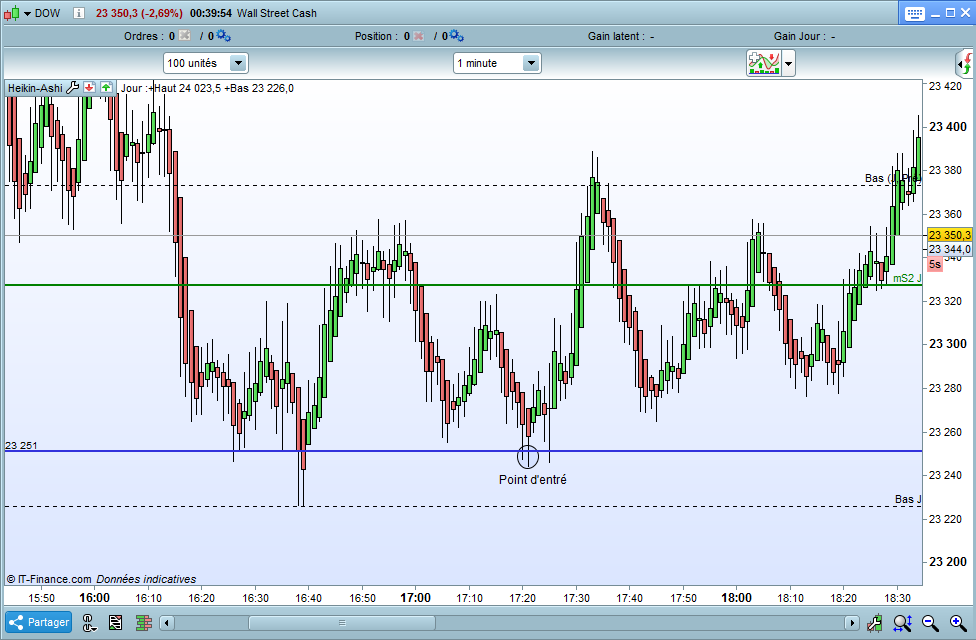
Task: Zoom in with the plus magnifier
Action: click(959, 622)
